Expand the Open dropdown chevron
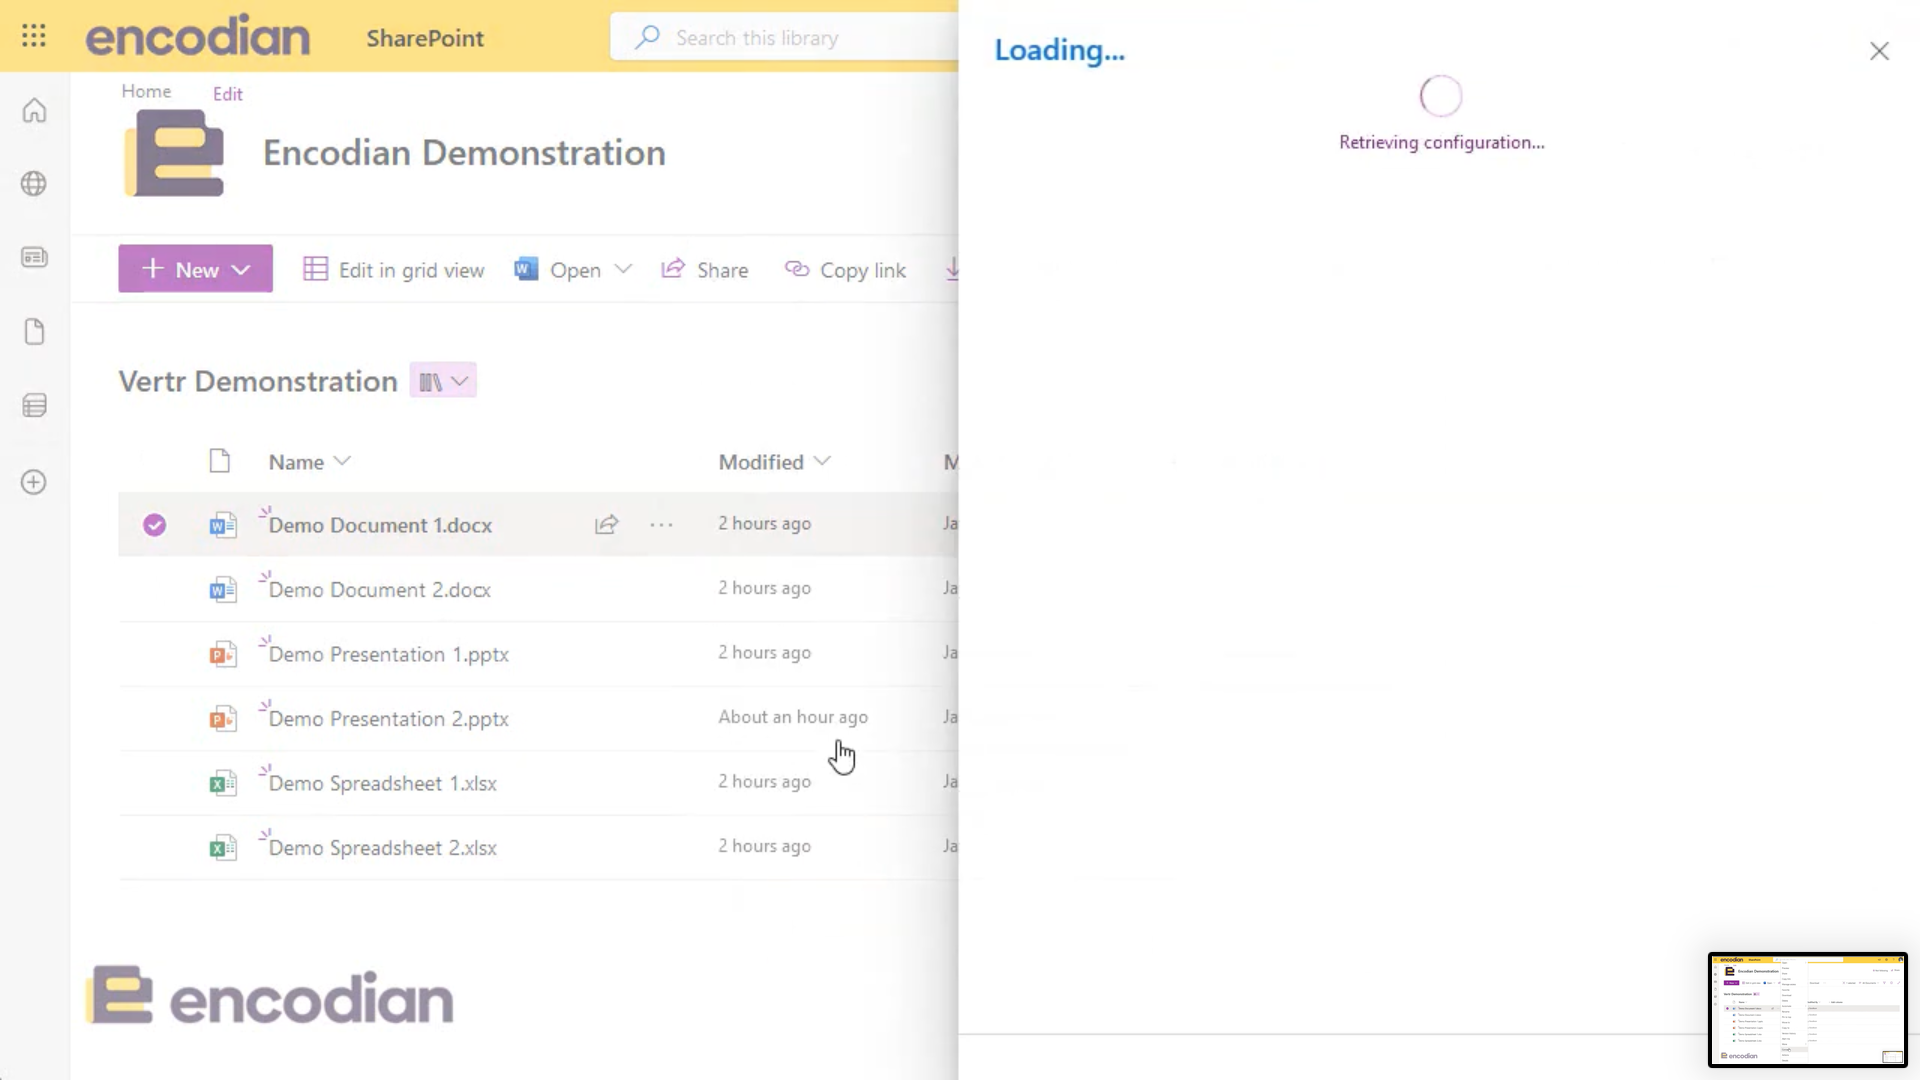 [x=623, y=269]
